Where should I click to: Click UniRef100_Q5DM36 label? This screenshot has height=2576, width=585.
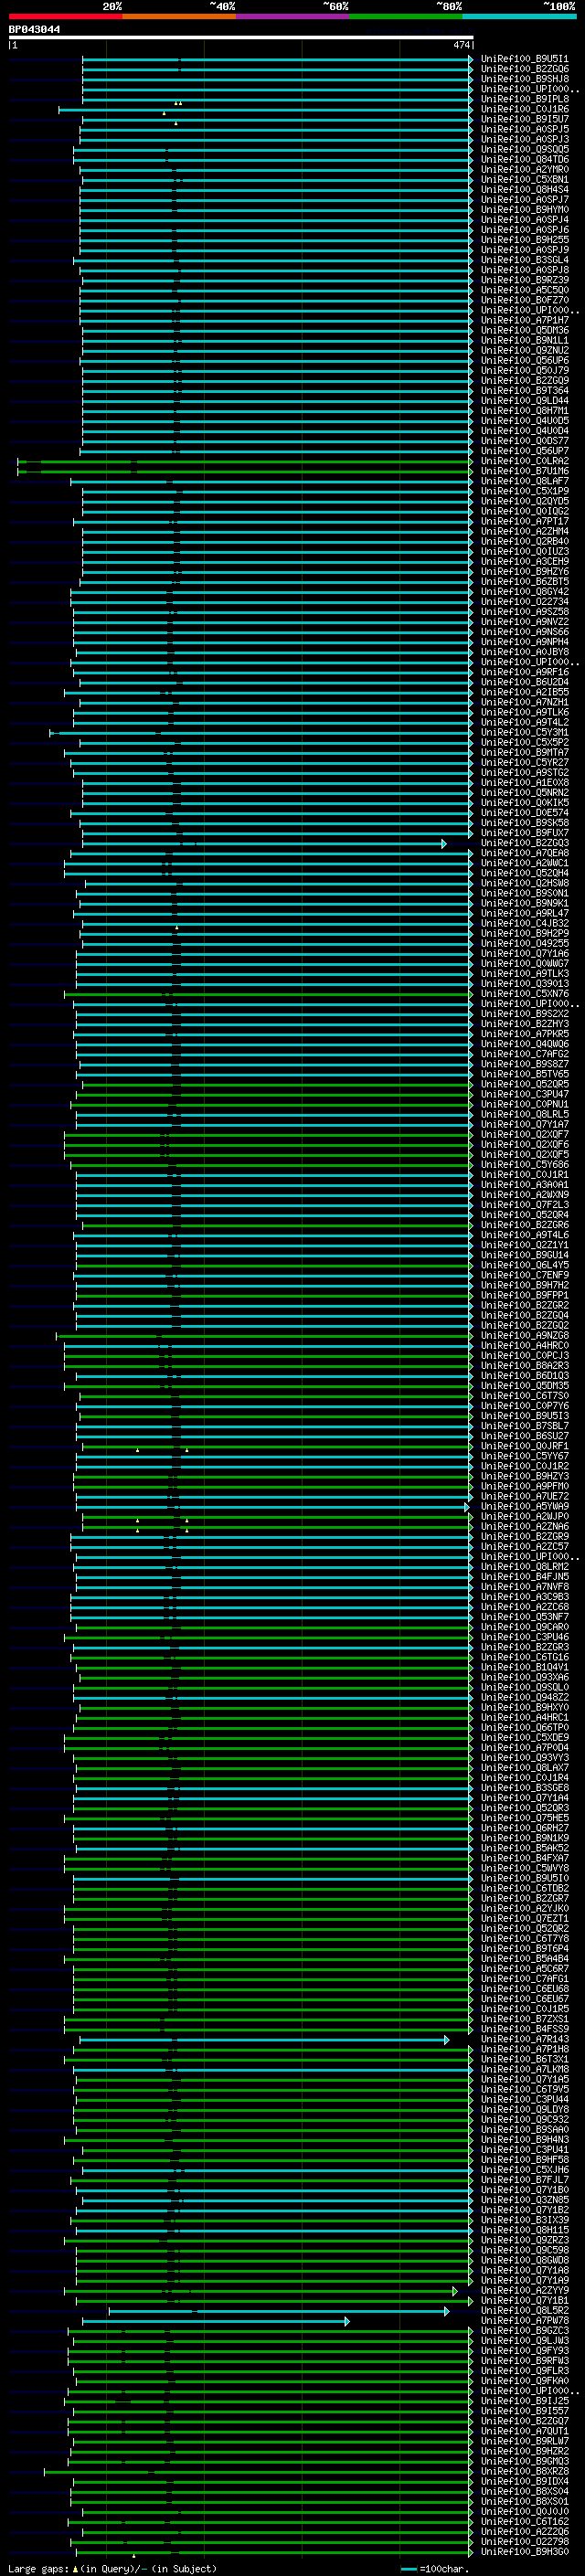[x=524, y=330]
